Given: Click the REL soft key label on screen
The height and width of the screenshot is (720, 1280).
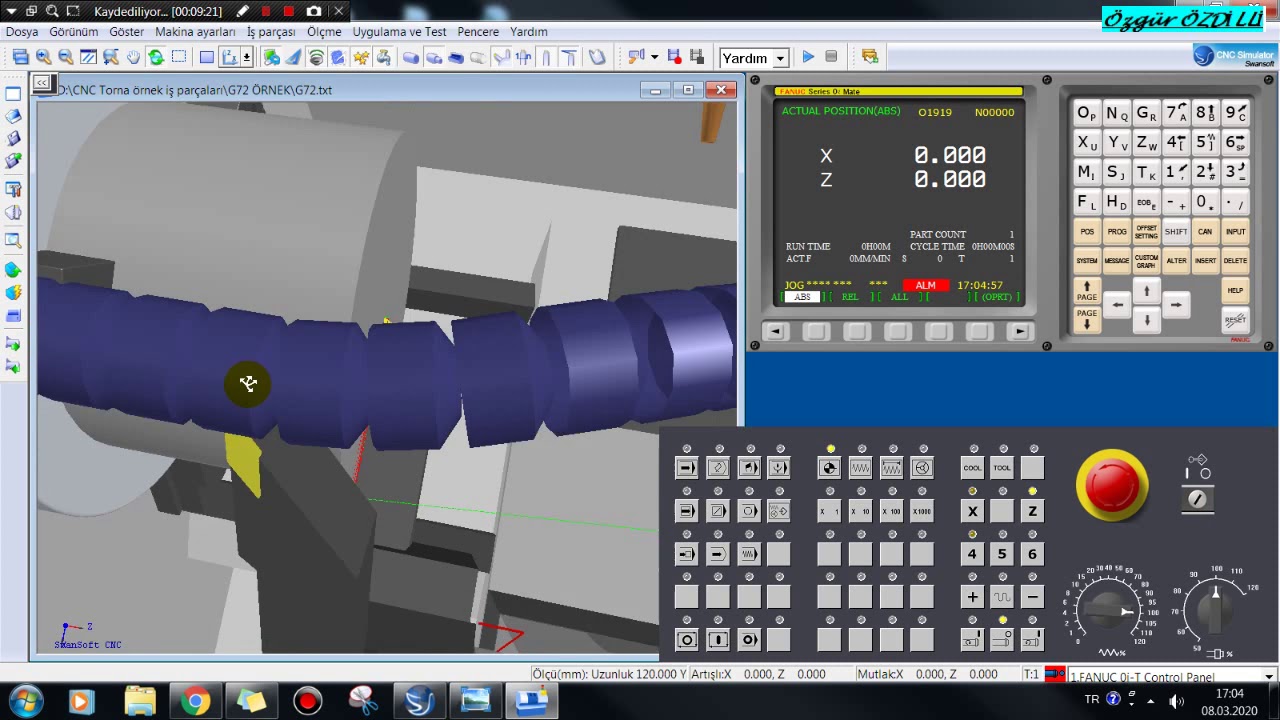Looking at the screenshot, I should [850, 297].
